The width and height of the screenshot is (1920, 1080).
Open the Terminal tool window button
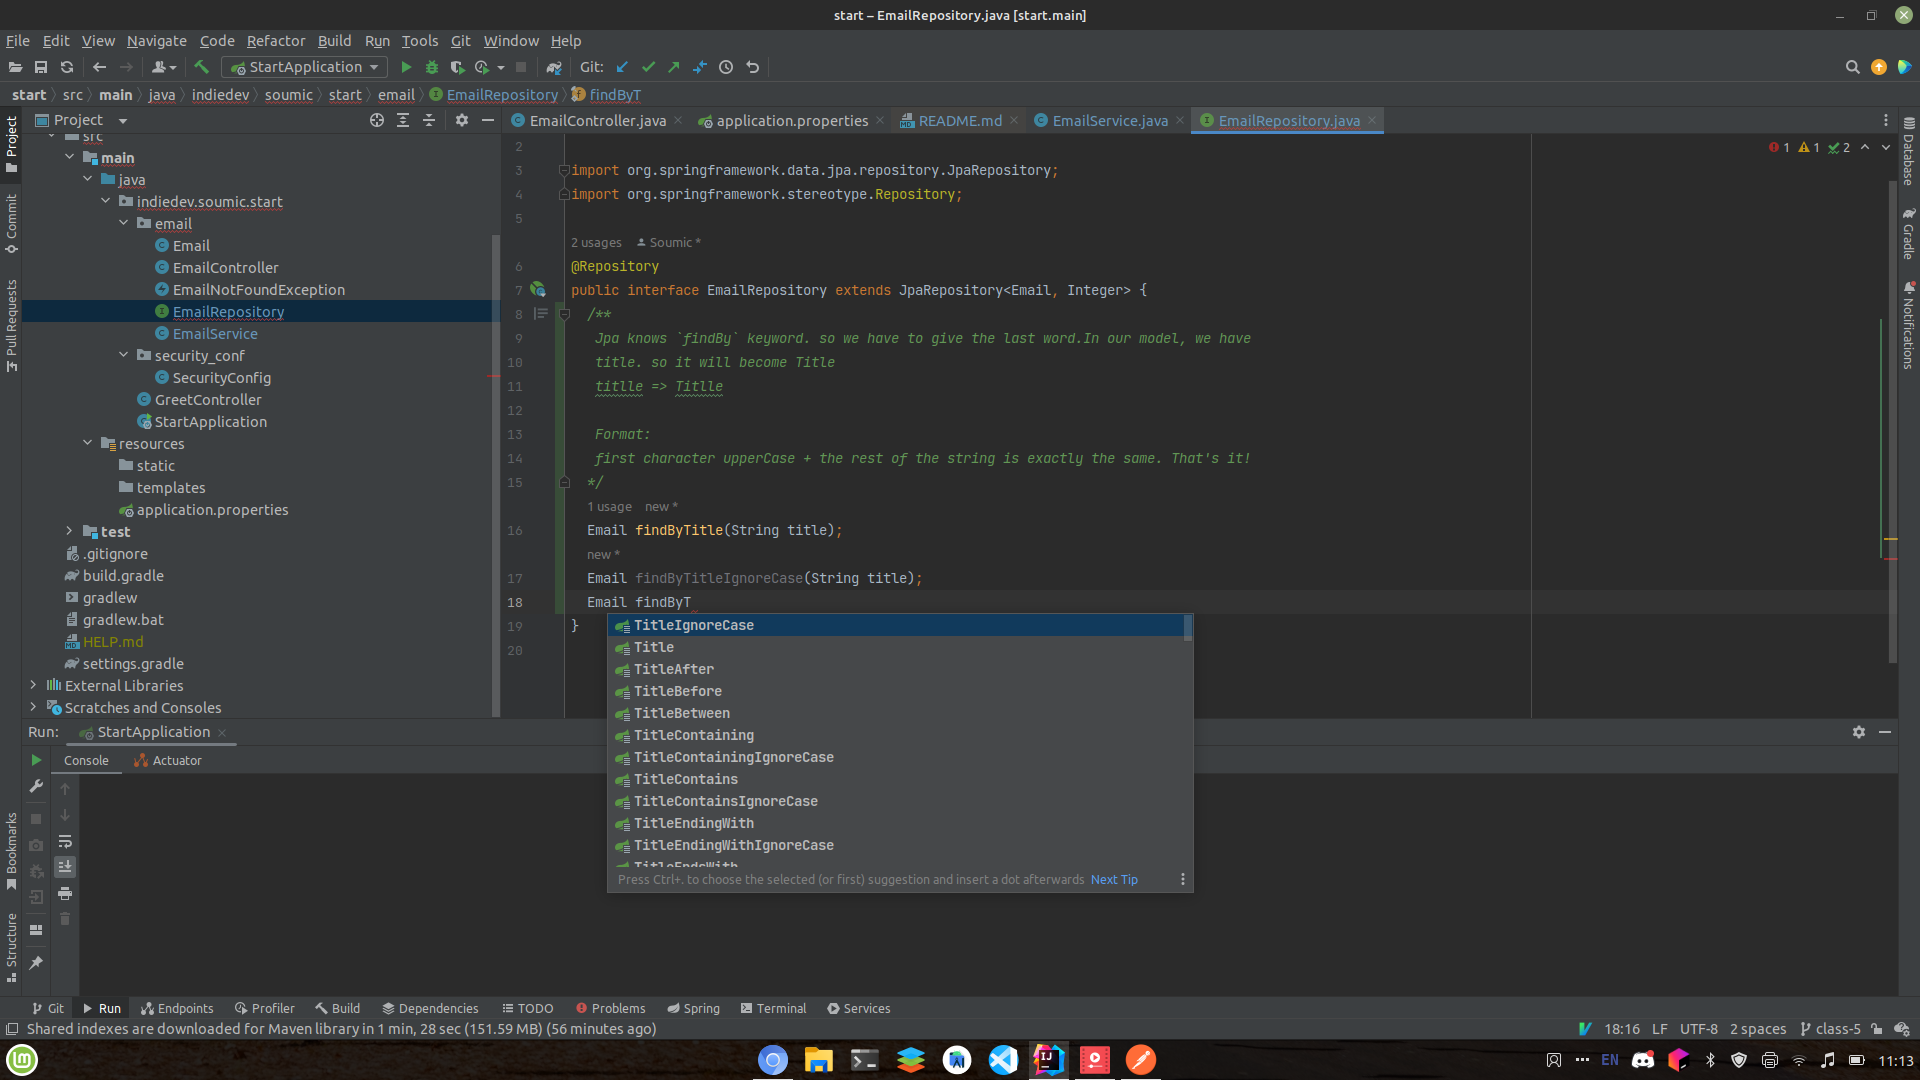click(773, 1008)
